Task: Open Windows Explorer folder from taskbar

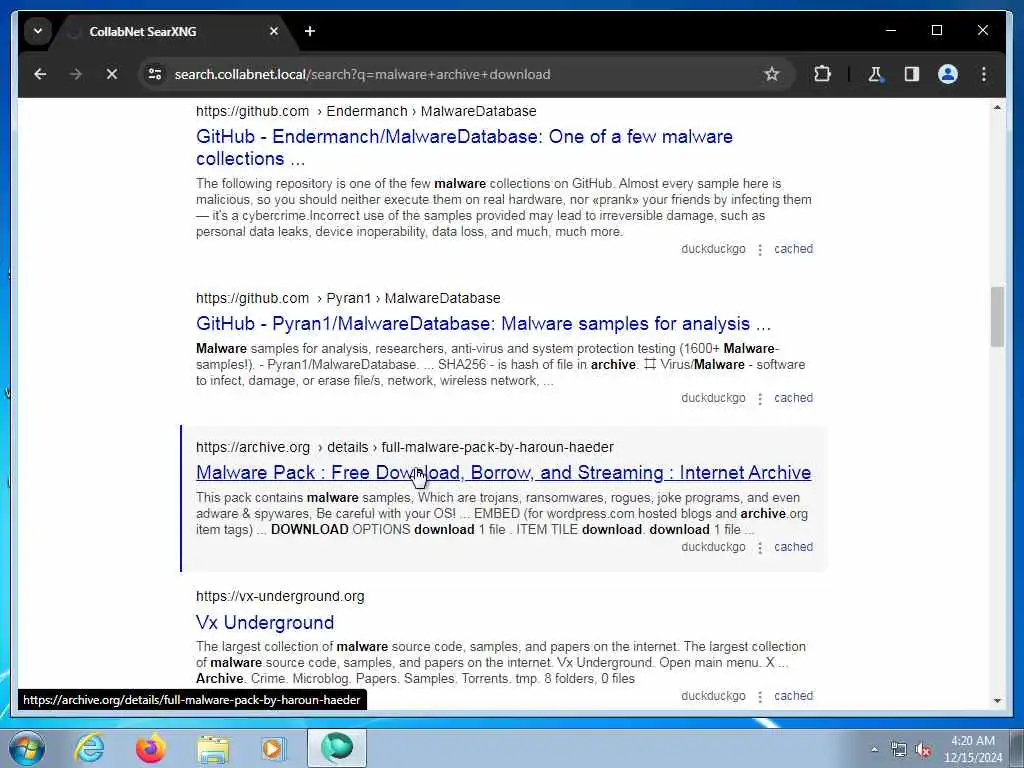Action: click(213, 748)
